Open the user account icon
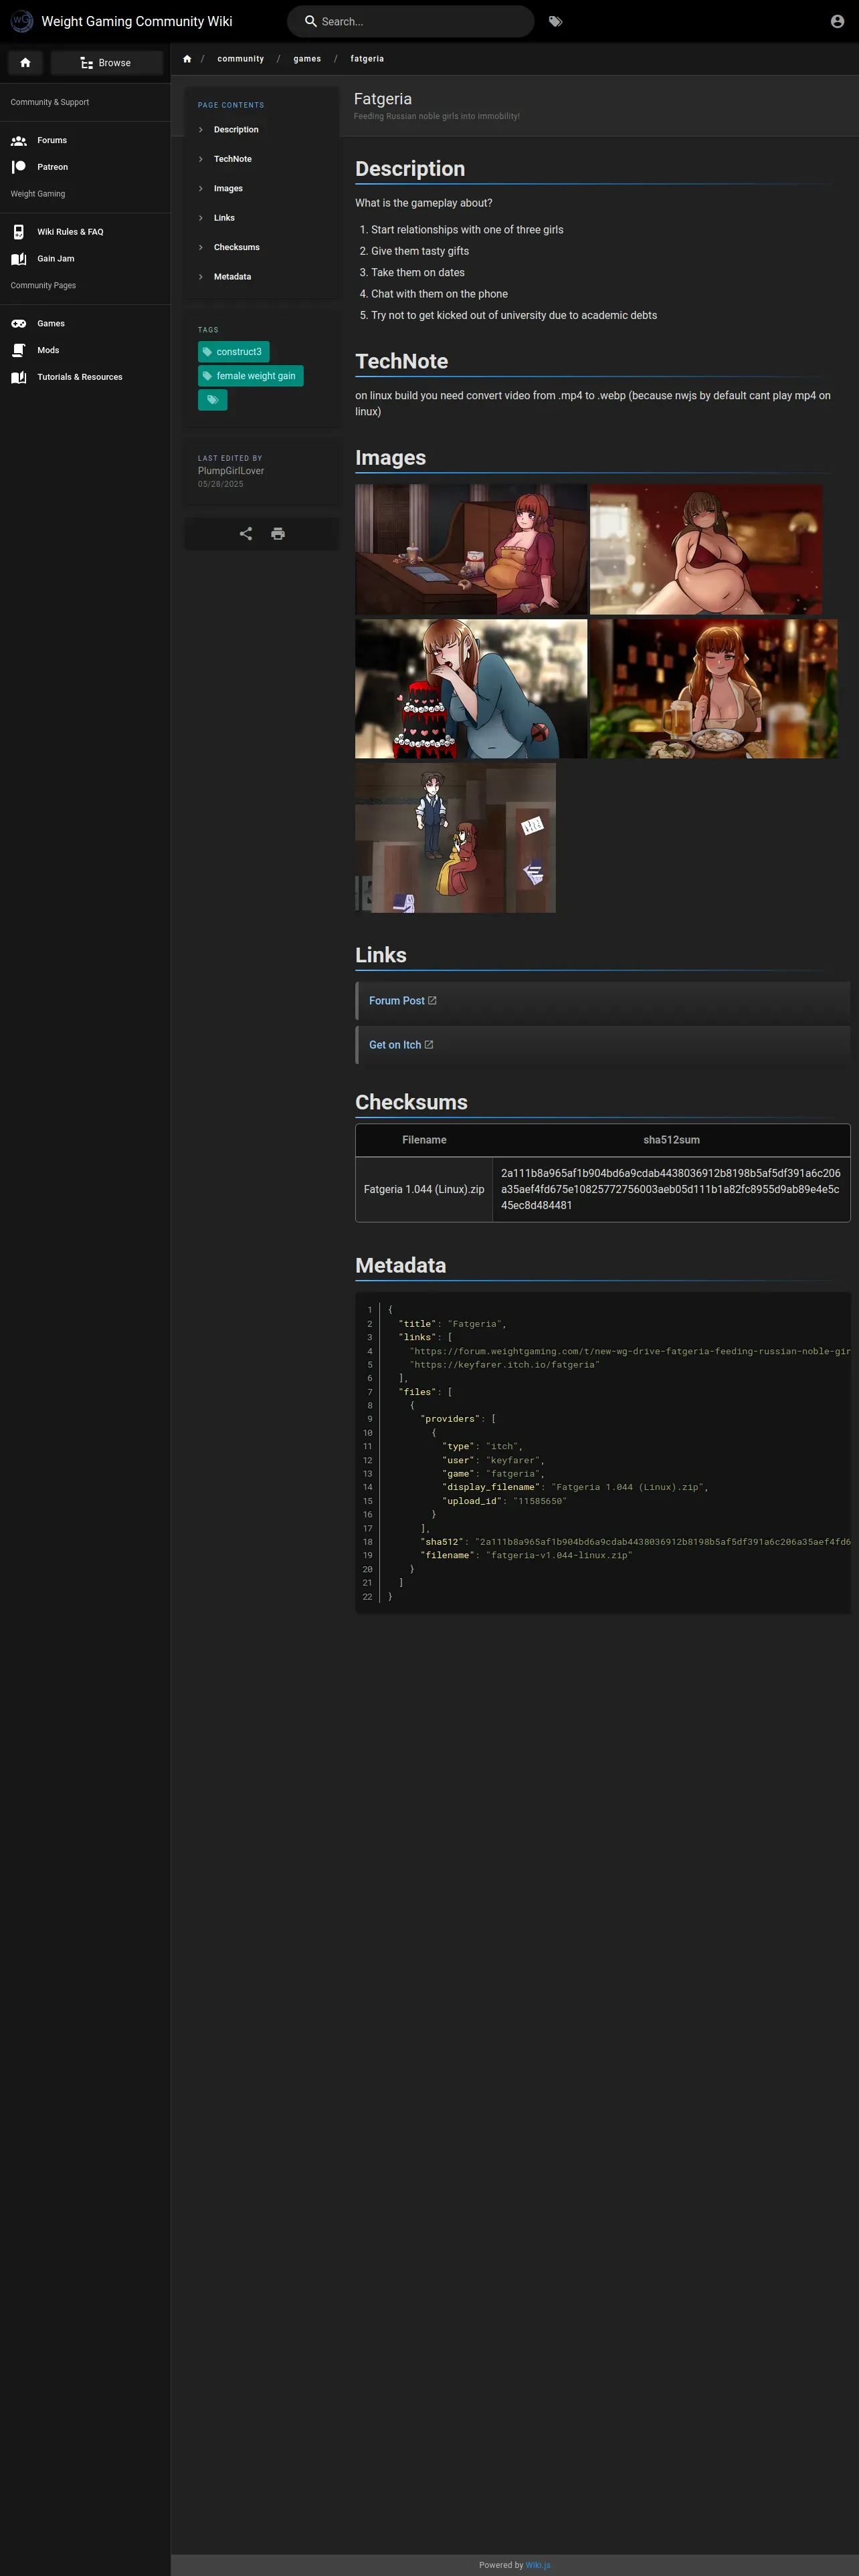Screen dimensions: 859x2576 (x=837, y=21)
